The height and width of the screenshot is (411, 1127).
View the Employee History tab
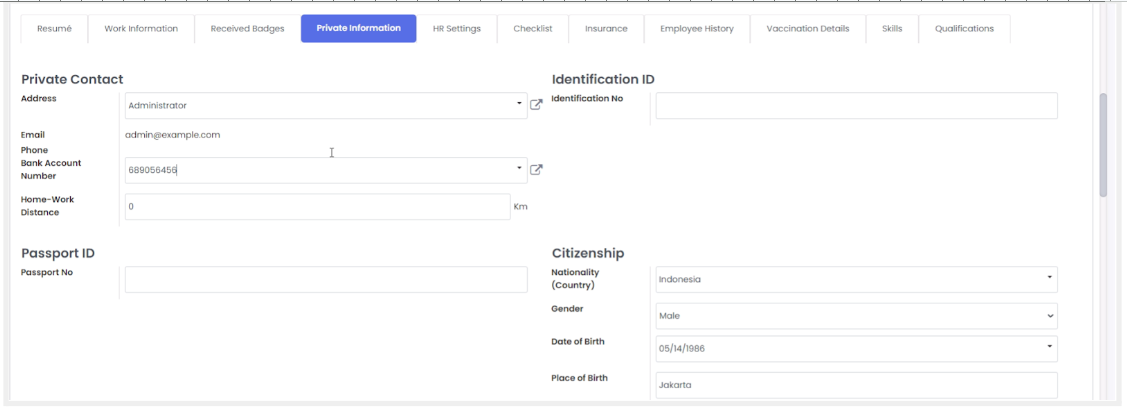click(x=696, y=29)
